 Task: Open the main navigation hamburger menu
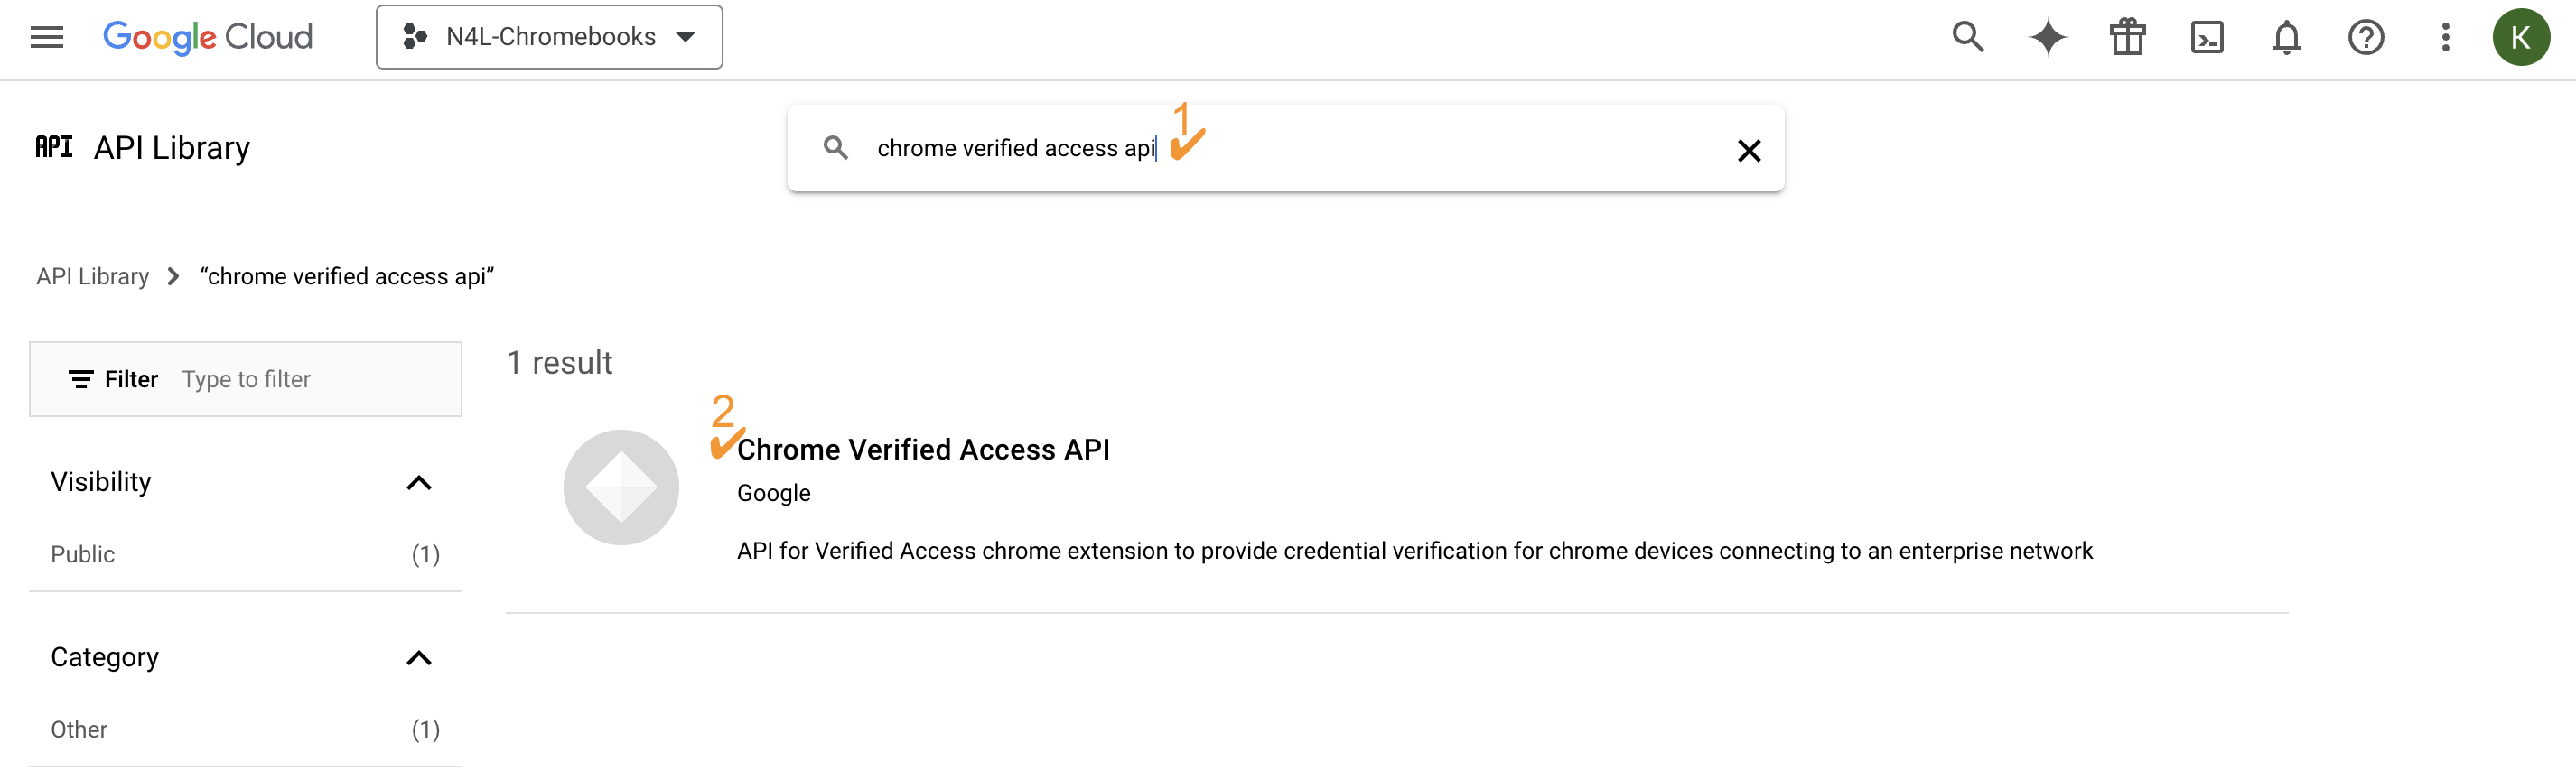click(46, 37)
